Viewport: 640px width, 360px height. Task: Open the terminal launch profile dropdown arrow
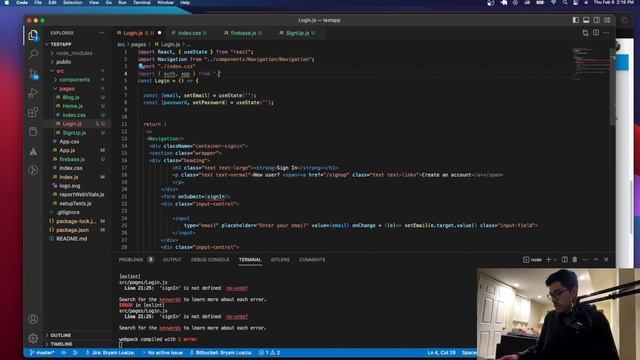[555, 260]
